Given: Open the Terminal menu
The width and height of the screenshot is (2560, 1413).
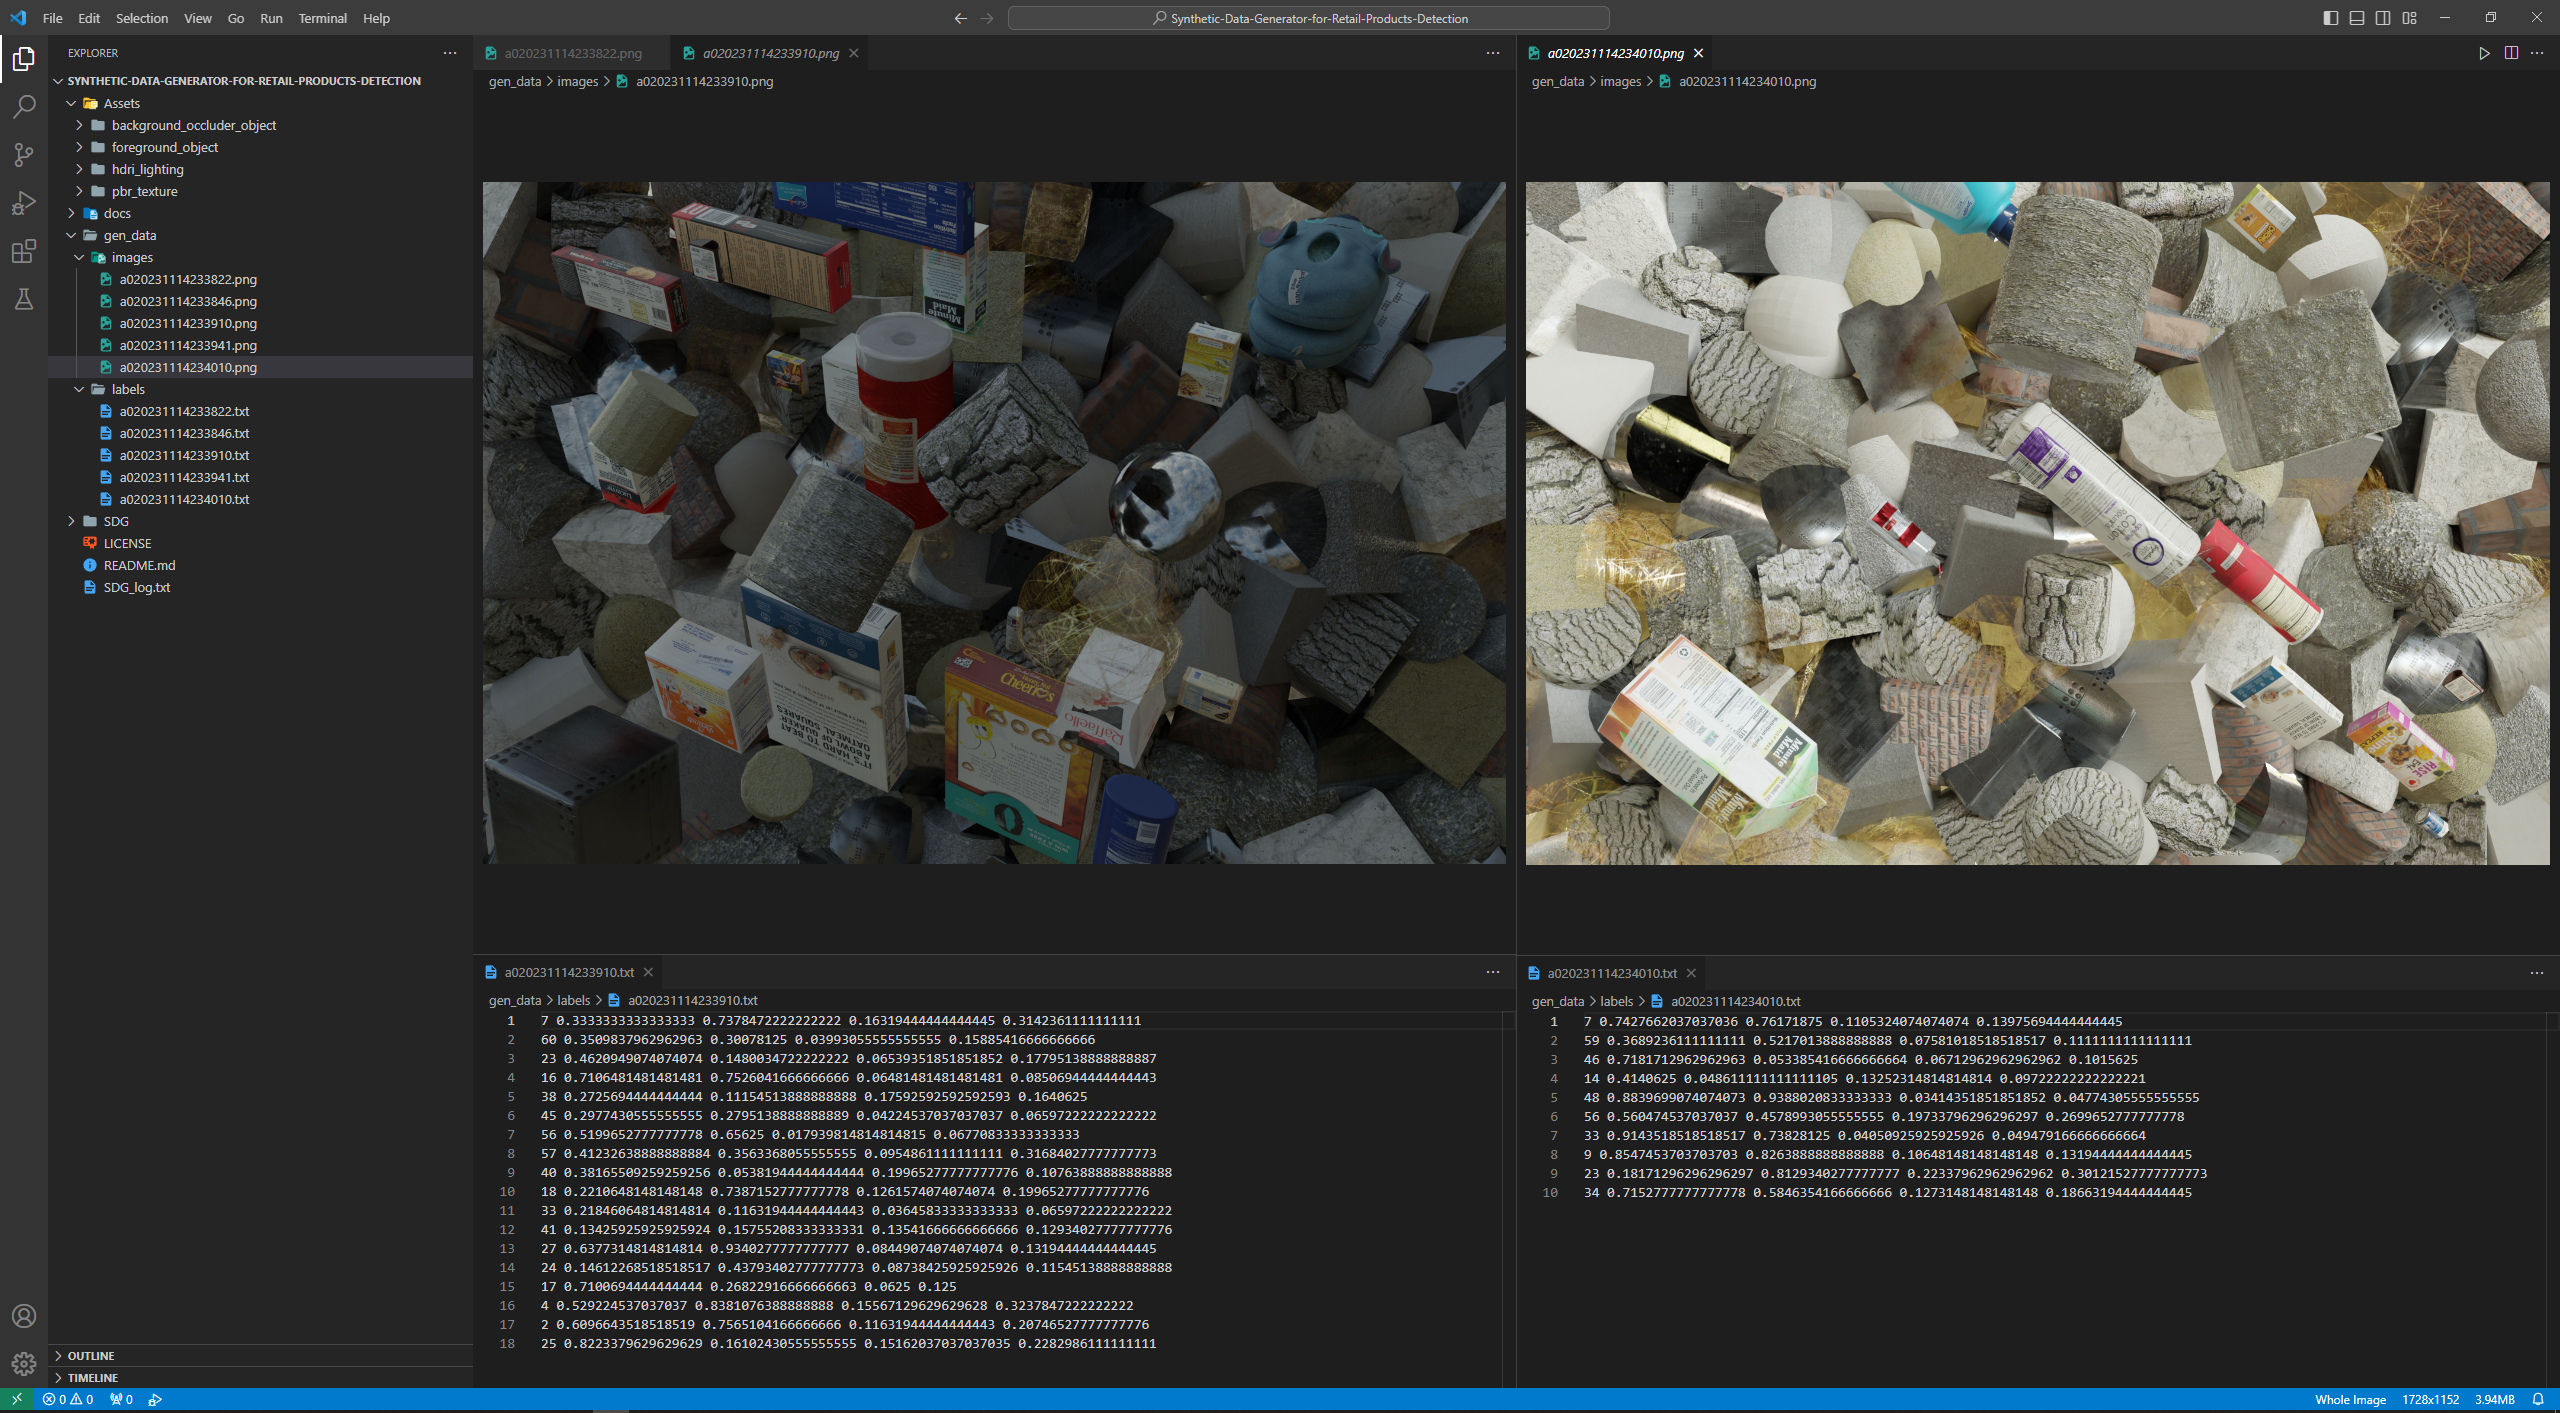Looking at the screenshot, I should point(322,18).
